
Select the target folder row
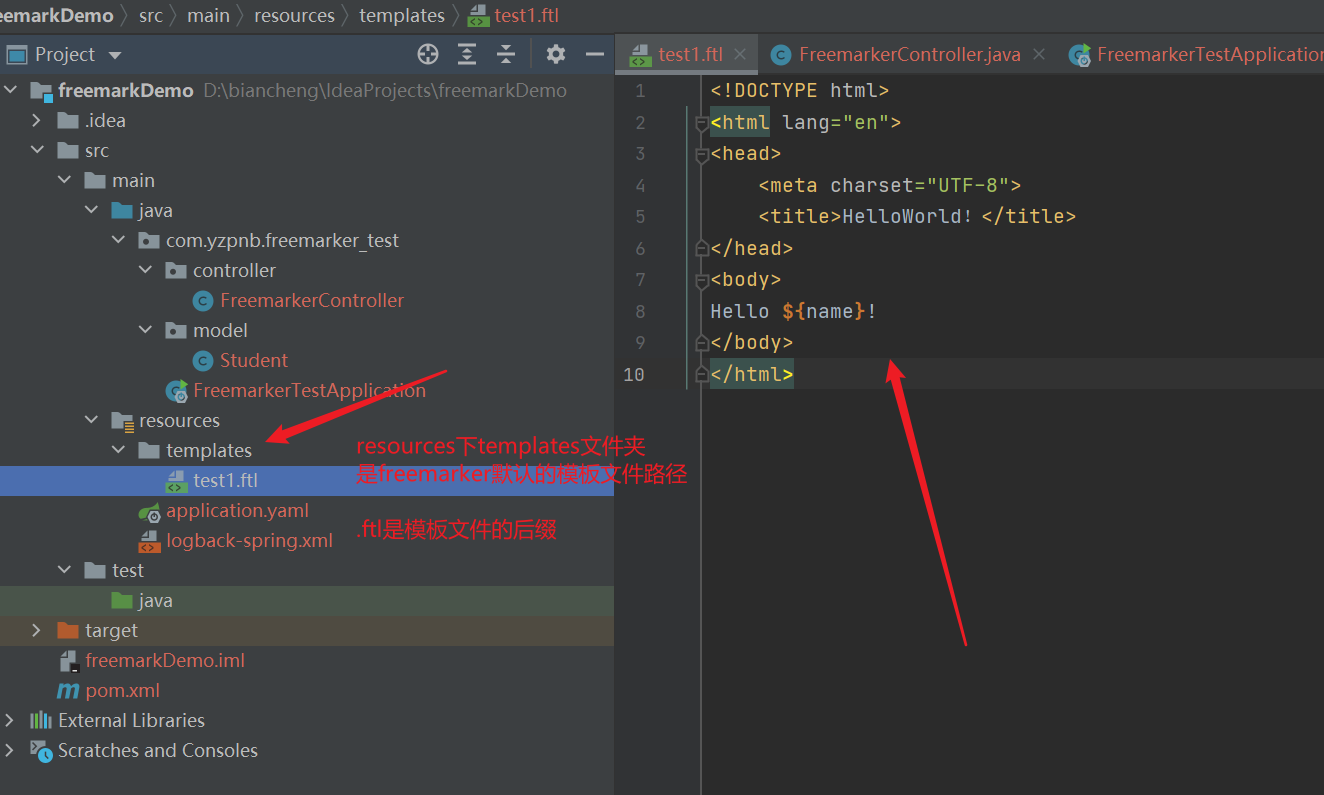coord(307,630)
